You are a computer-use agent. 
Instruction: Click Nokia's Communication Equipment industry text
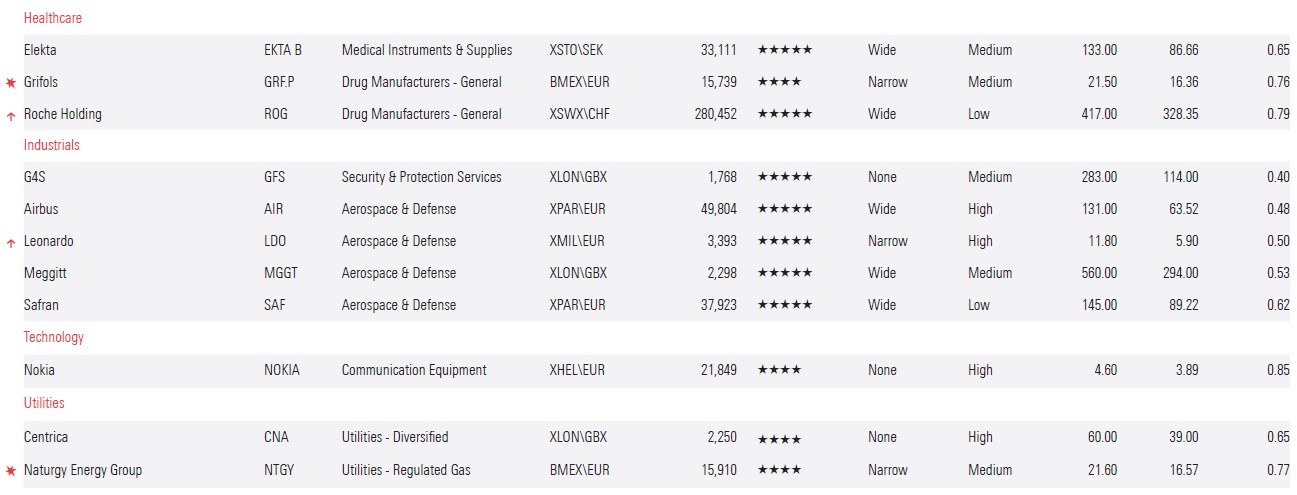click(x=414, y=370)
